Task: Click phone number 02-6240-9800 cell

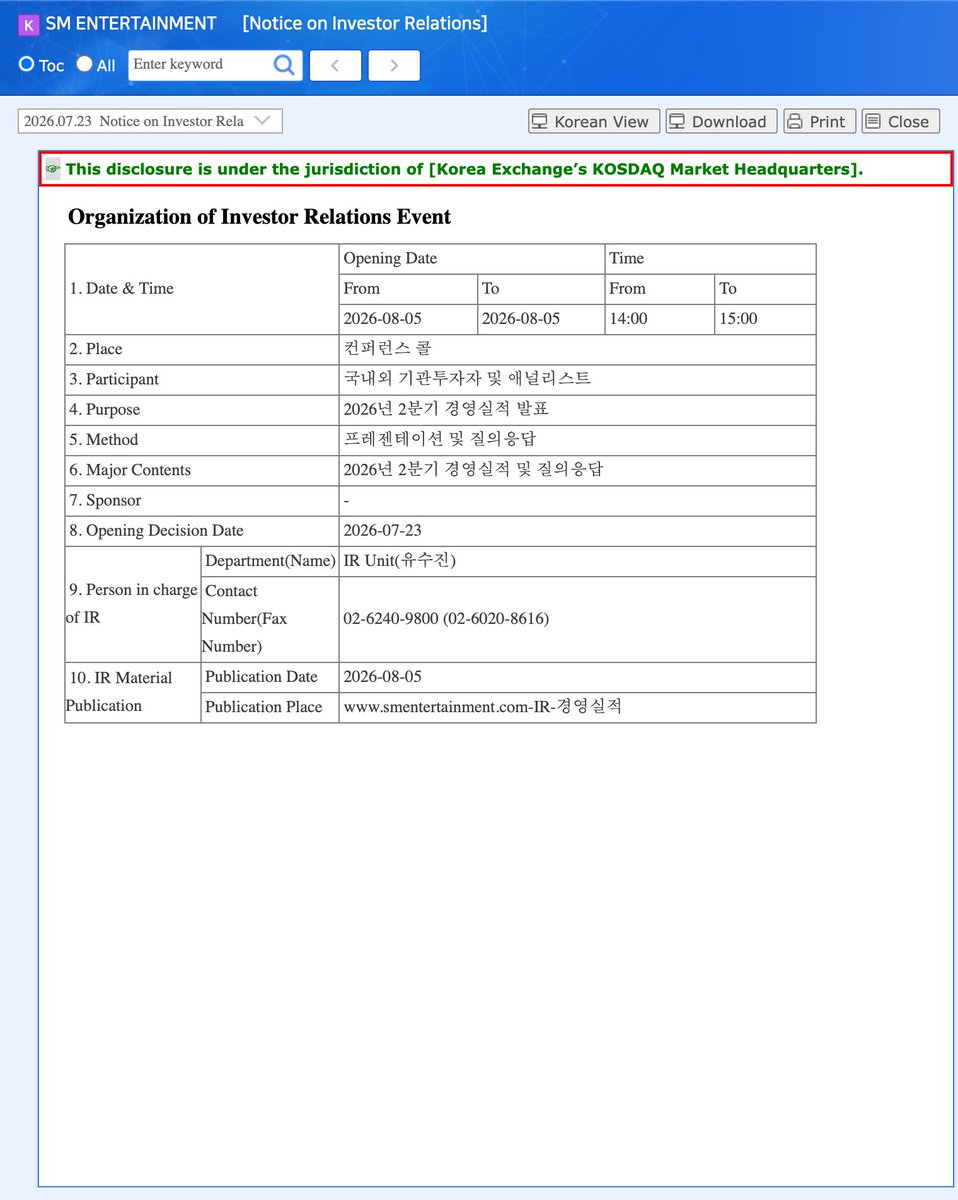Action: [578, 619]
